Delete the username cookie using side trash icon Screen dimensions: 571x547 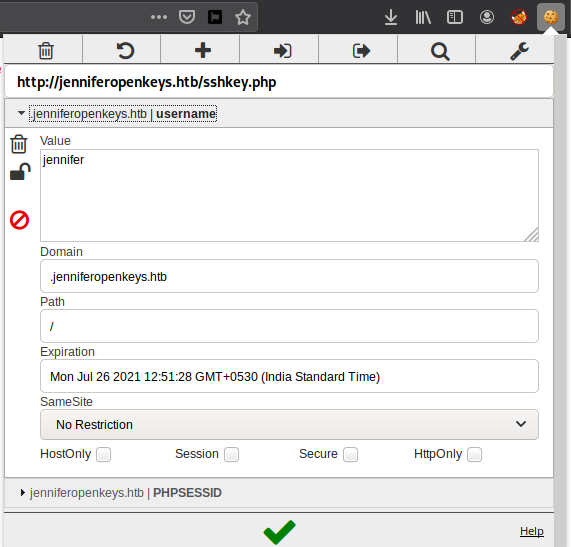coord(19,144)
